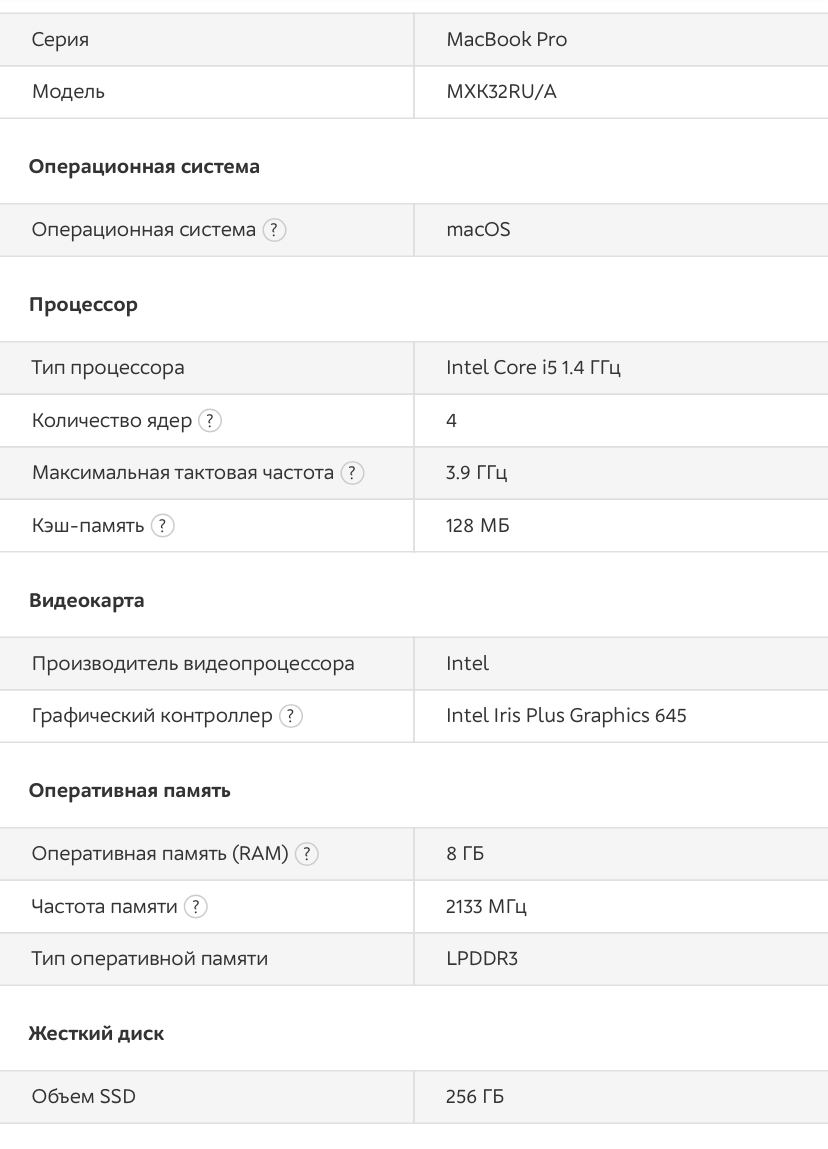
Task: Click the Объем SSD row label
Action: 84,1097
